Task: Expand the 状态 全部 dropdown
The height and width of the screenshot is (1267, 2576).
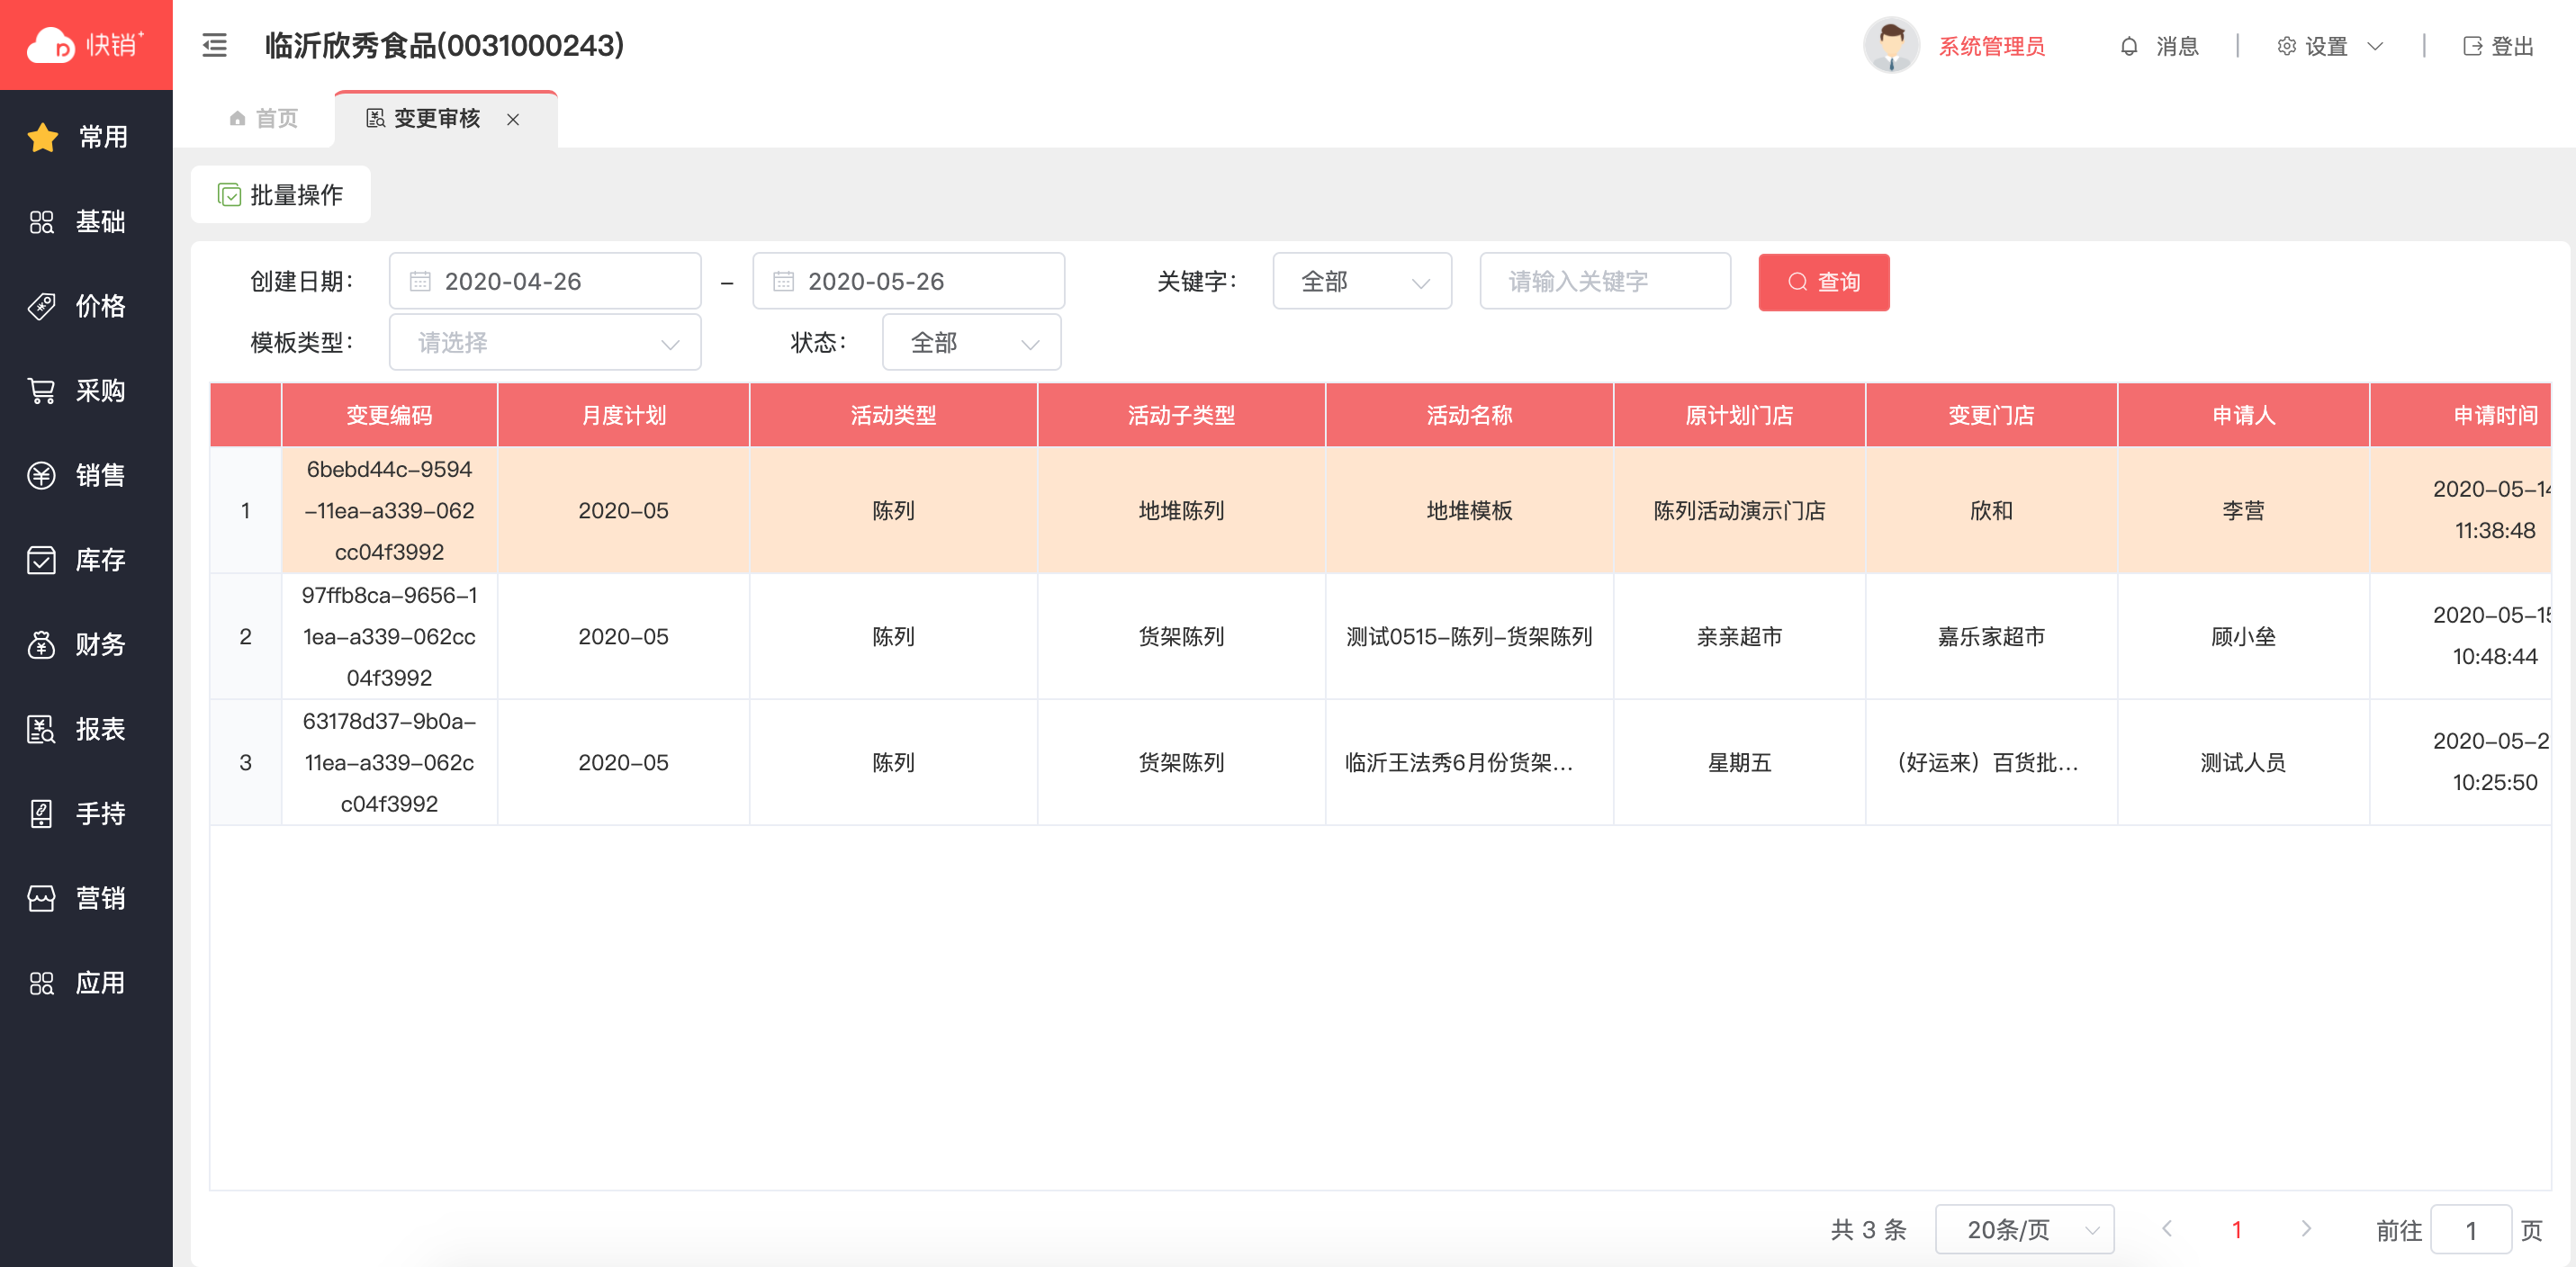Action: [x=971, y=342]
